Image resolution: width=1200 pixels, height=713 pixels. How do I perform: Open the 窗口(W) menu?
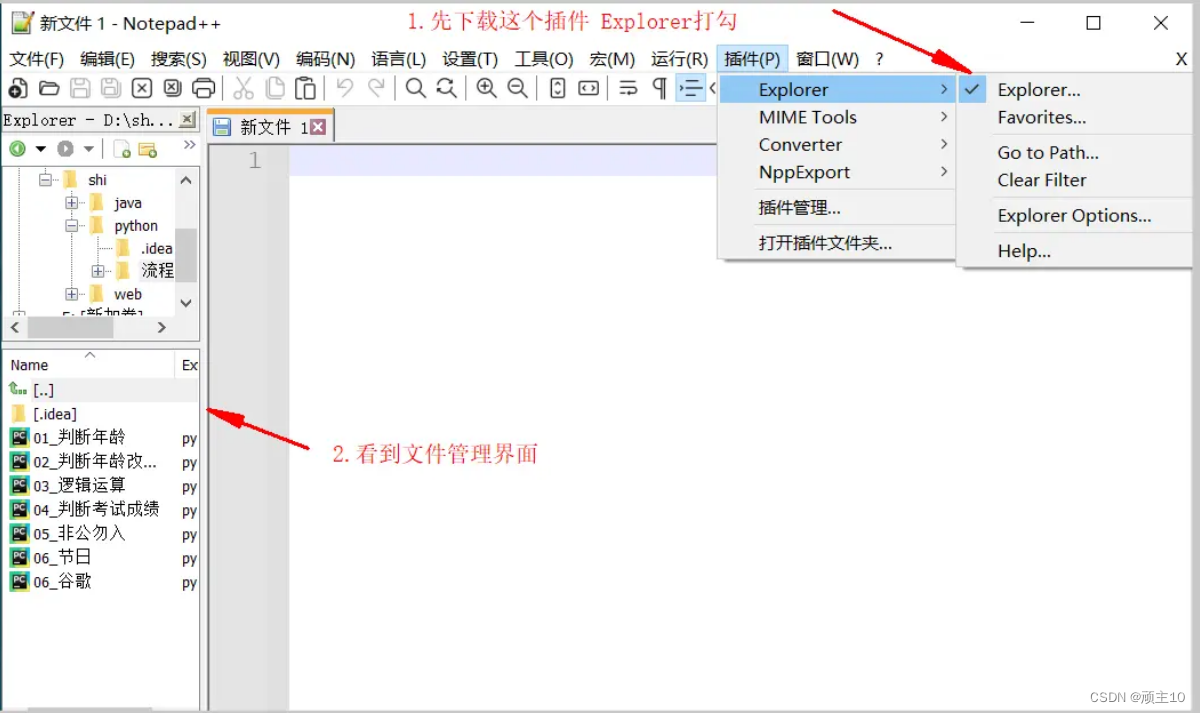[x=828, y=59]
